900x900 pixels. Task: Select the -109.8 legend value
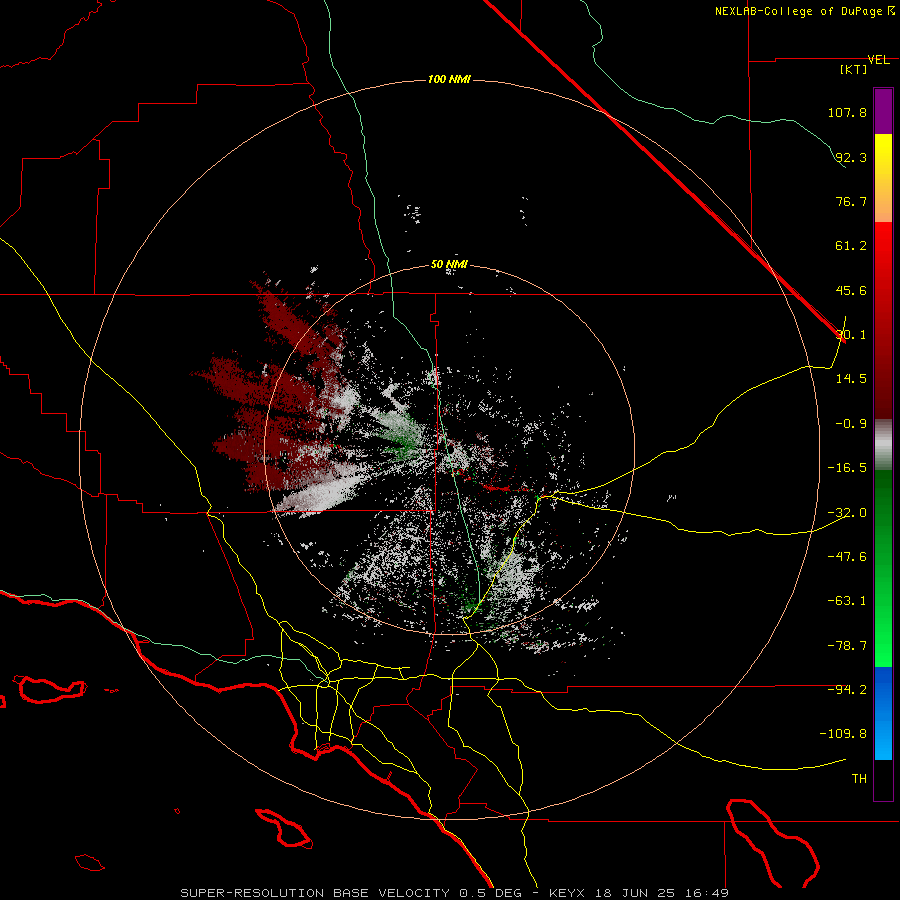click(843, 734)
